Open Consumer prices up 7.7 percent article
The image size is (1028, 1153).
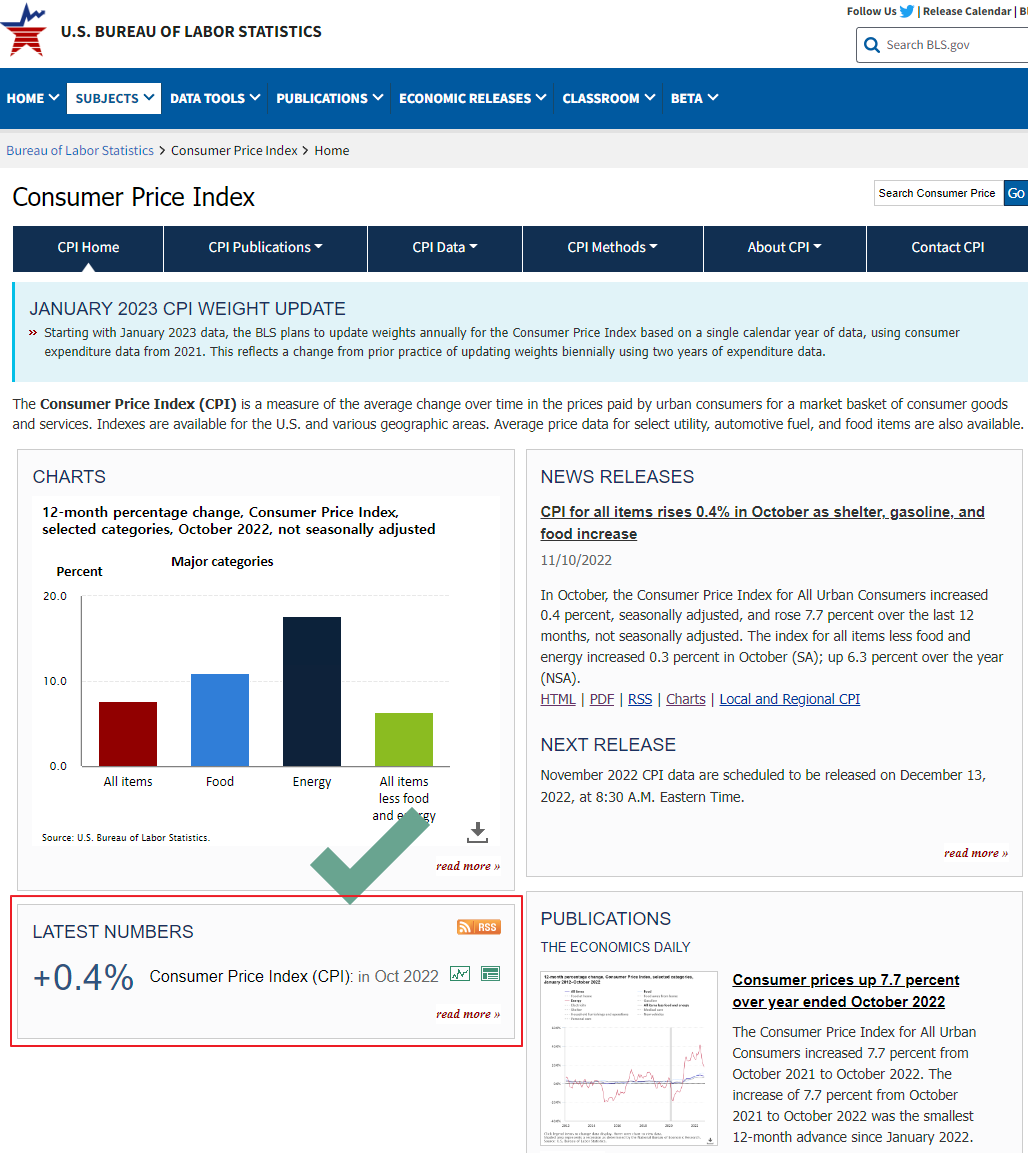click(846, 990)
